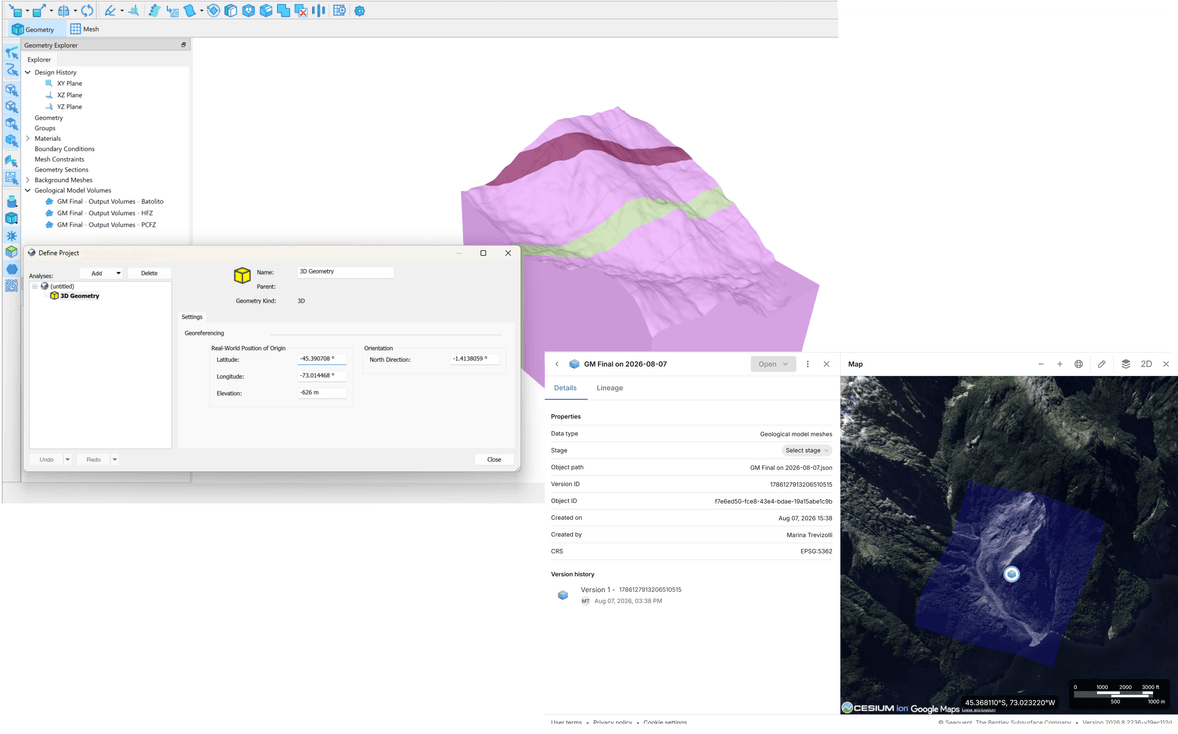1178x734 pixels.
Task: Select the Settings tab in Define Project
Action: (192, 317)
